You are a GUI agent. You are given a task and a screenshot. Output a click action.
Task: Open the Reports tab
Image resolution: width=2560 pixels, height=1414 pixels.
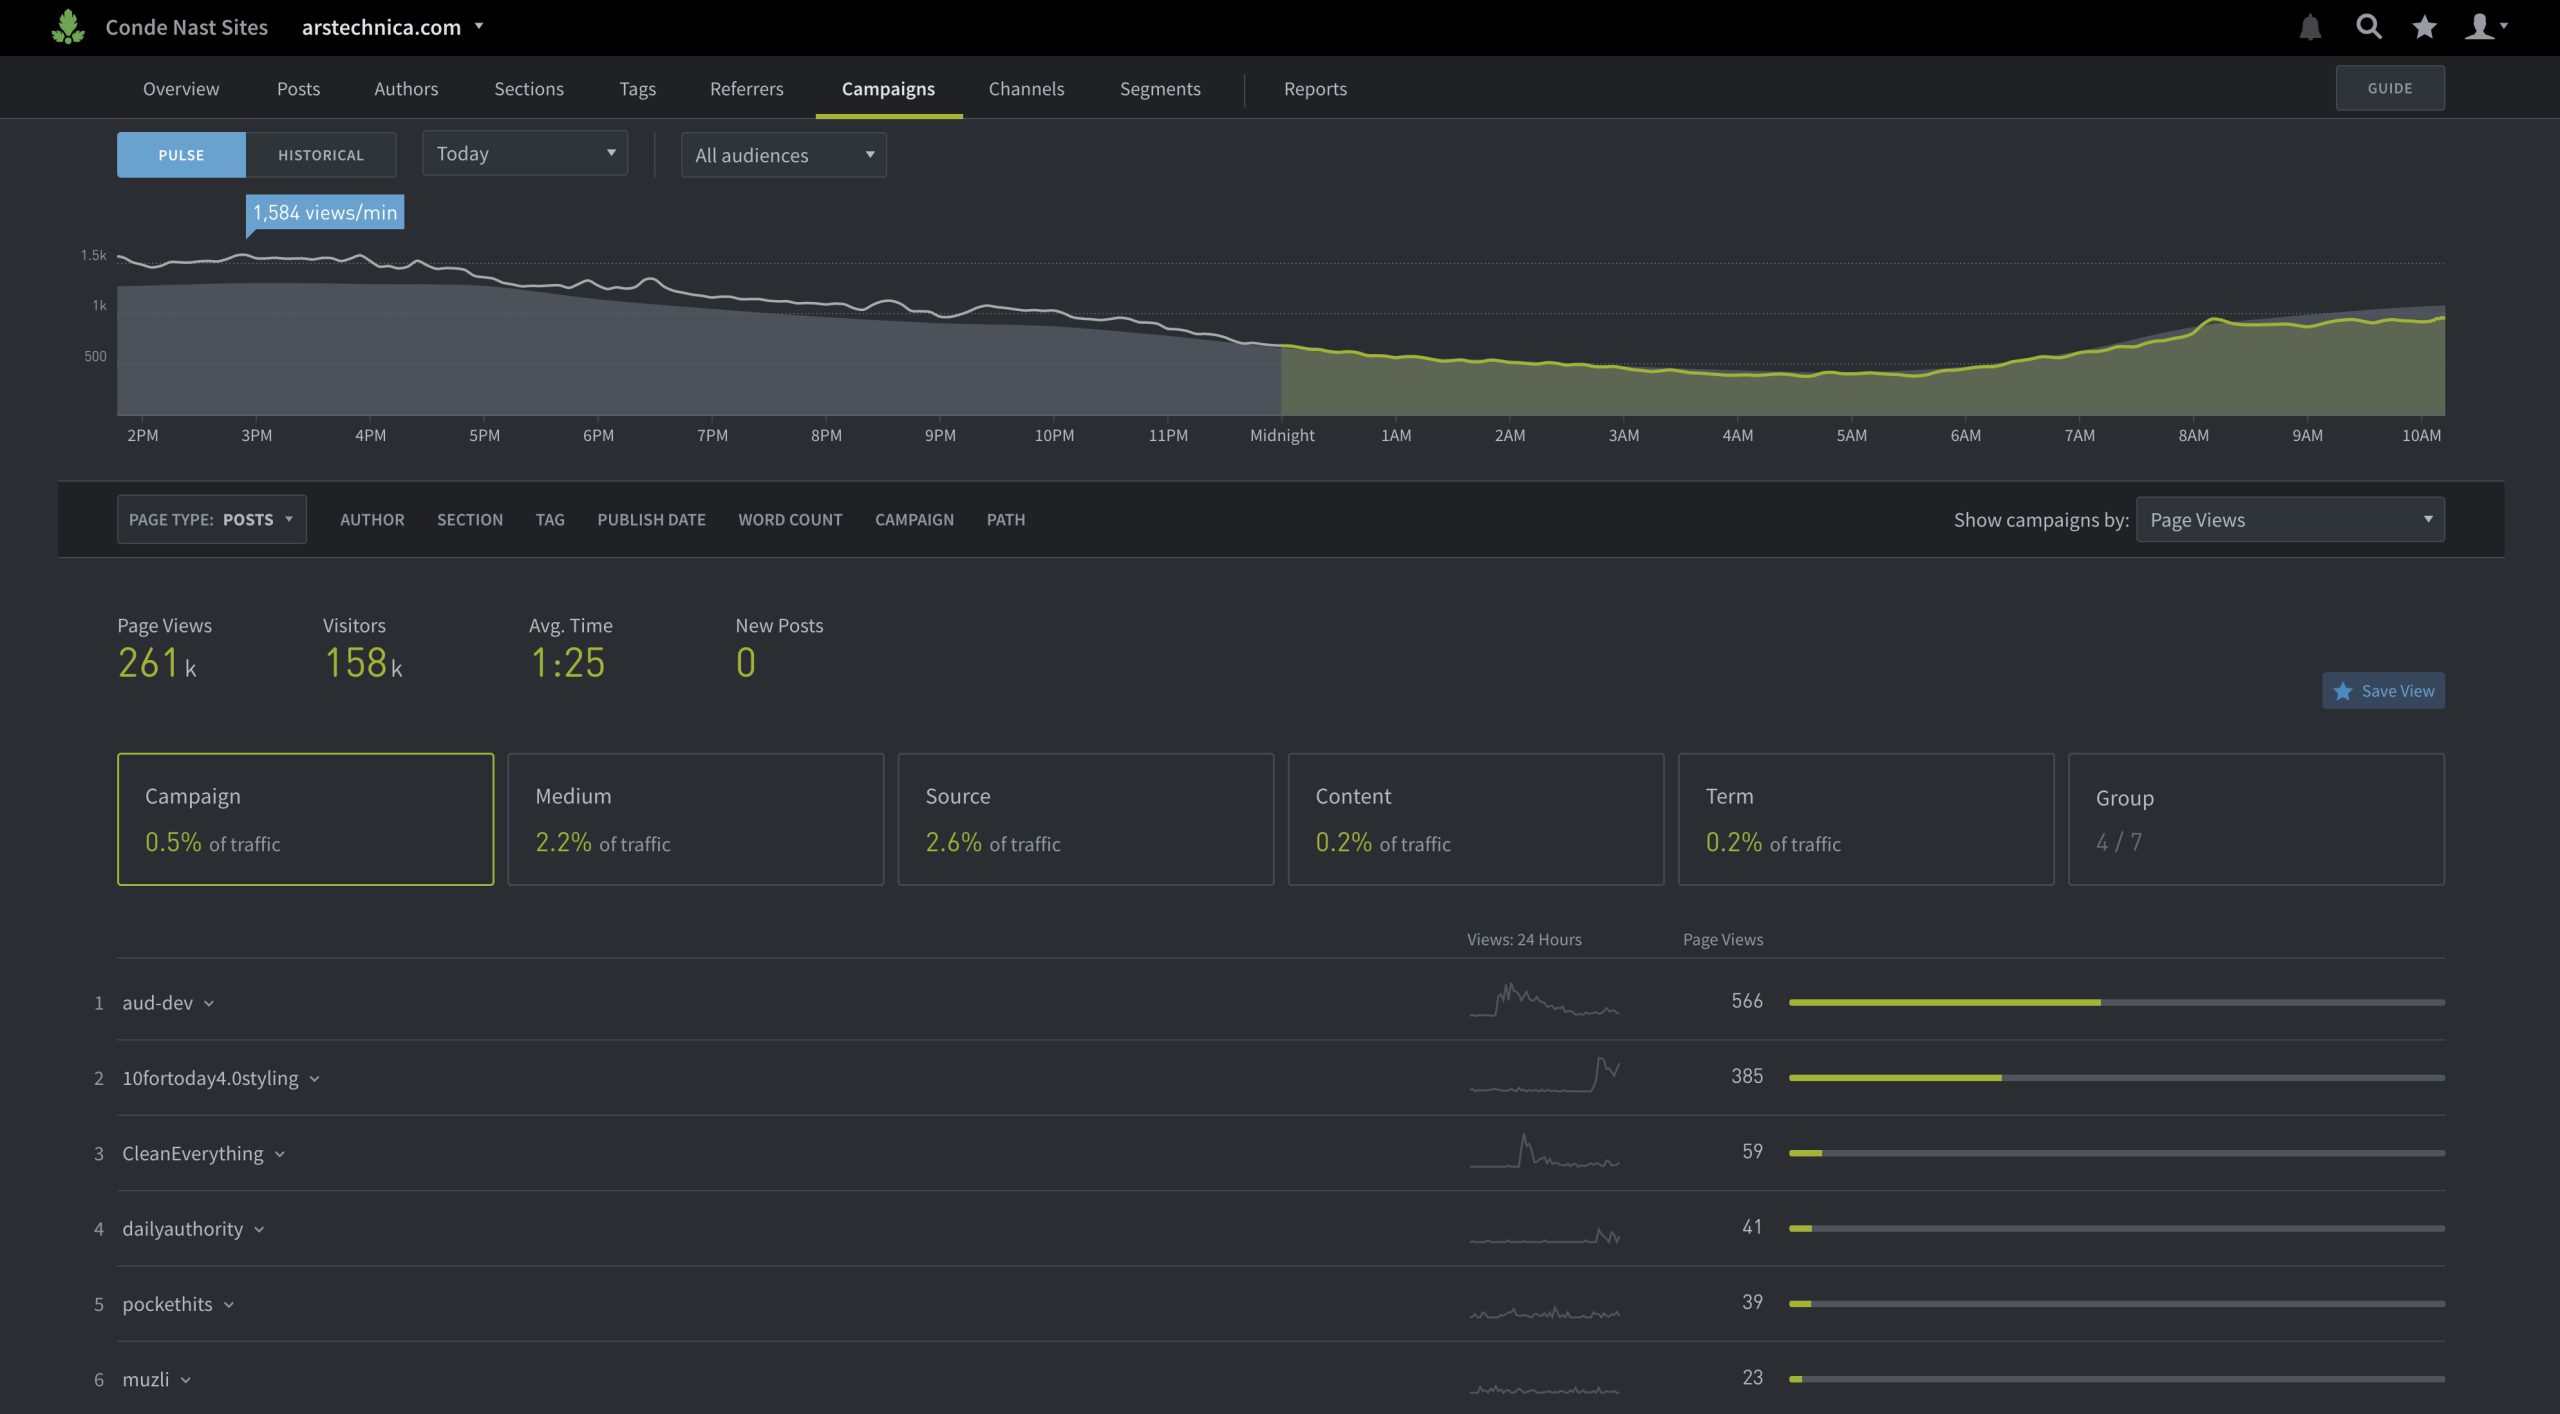tap(1315, 88)
